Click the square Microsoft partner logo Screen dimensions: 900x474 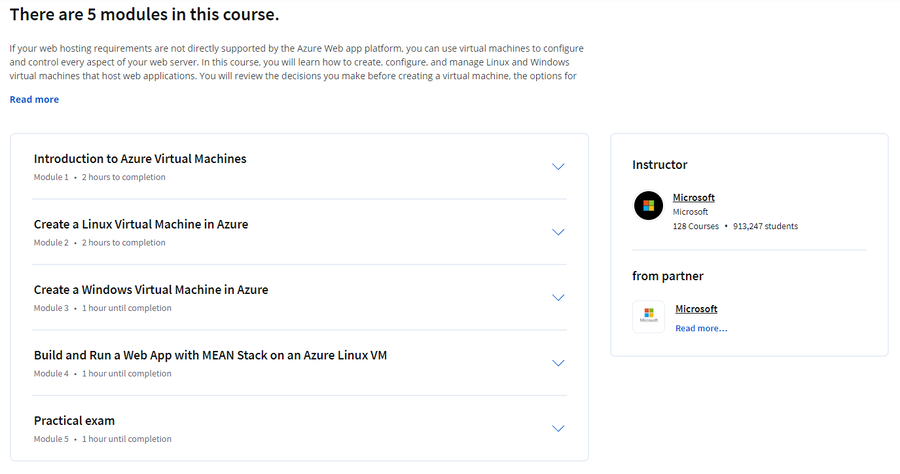click(649, 316)
